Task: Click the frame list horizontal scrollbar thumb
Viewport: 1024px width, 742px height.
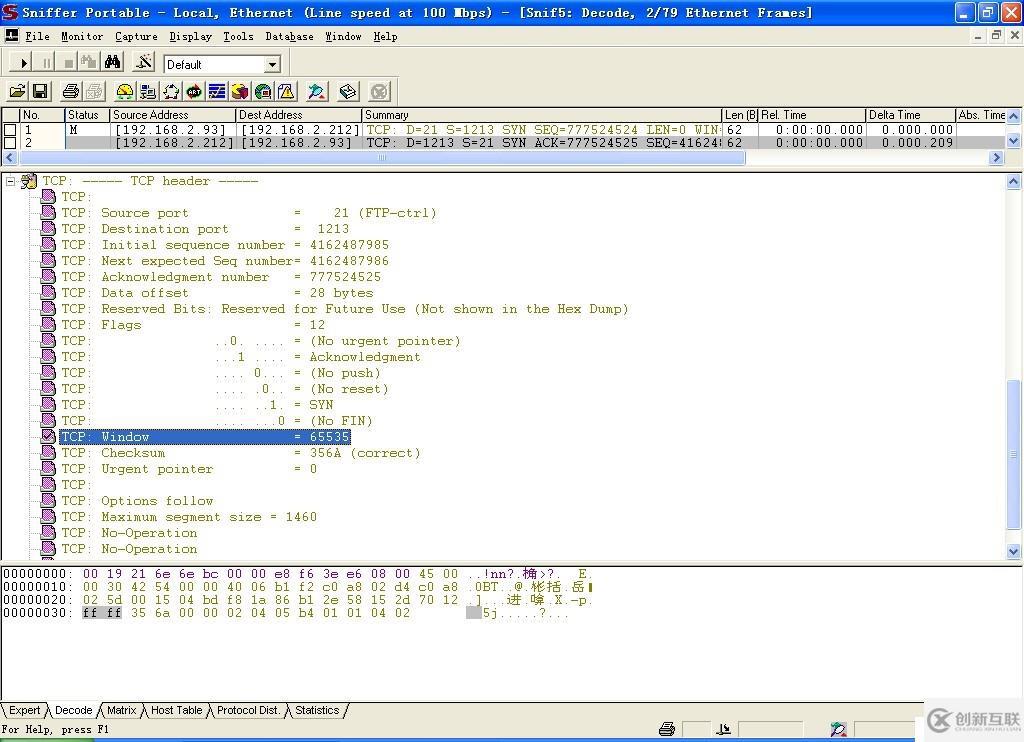Action: (x=381, y=157)
